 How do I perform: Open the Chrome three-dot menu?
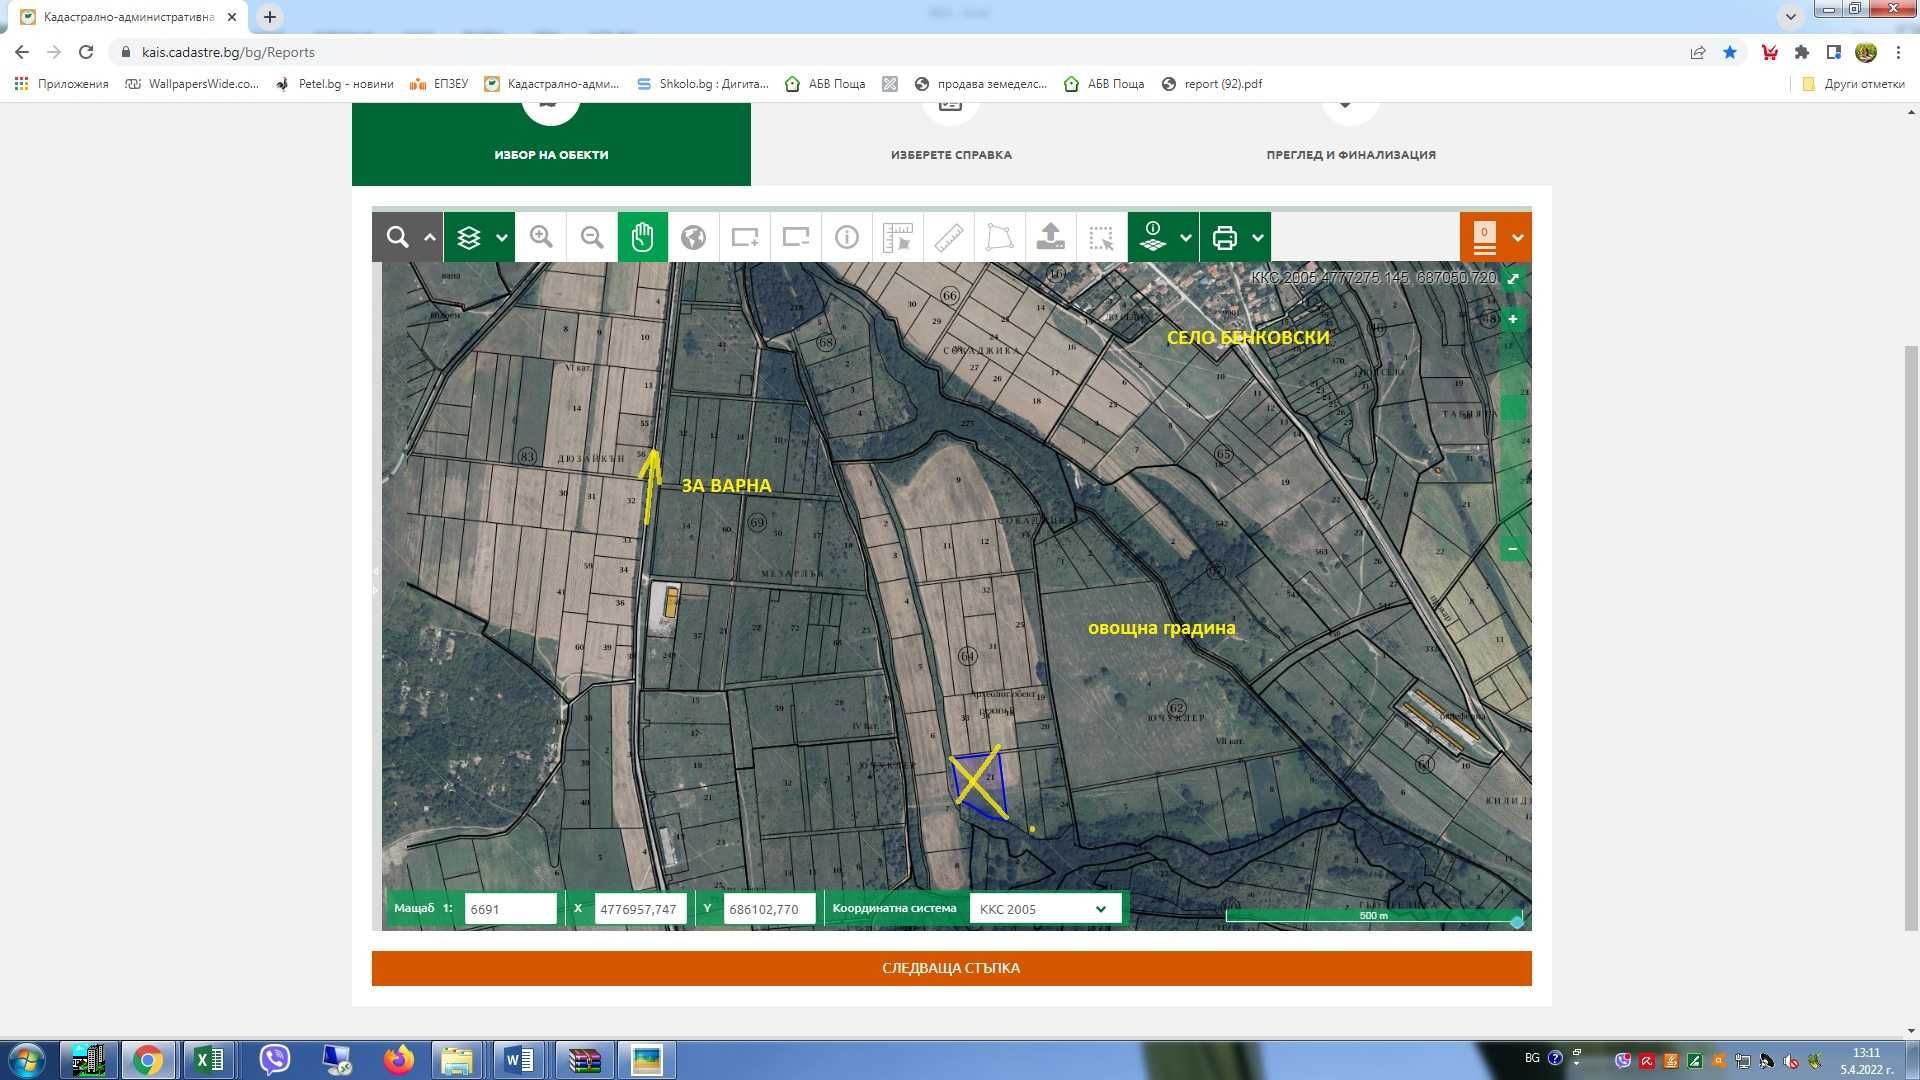coord(1898,52)
